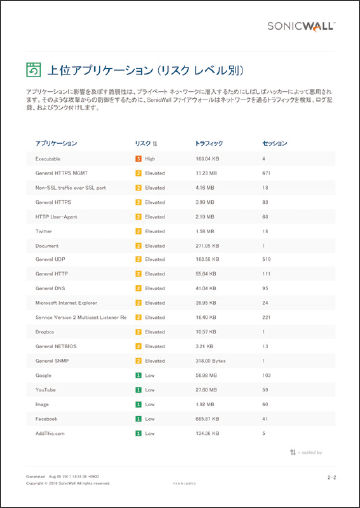Click Elevated badge in Microsoft Internet Explorer row
360x508 pixels.
138,303
